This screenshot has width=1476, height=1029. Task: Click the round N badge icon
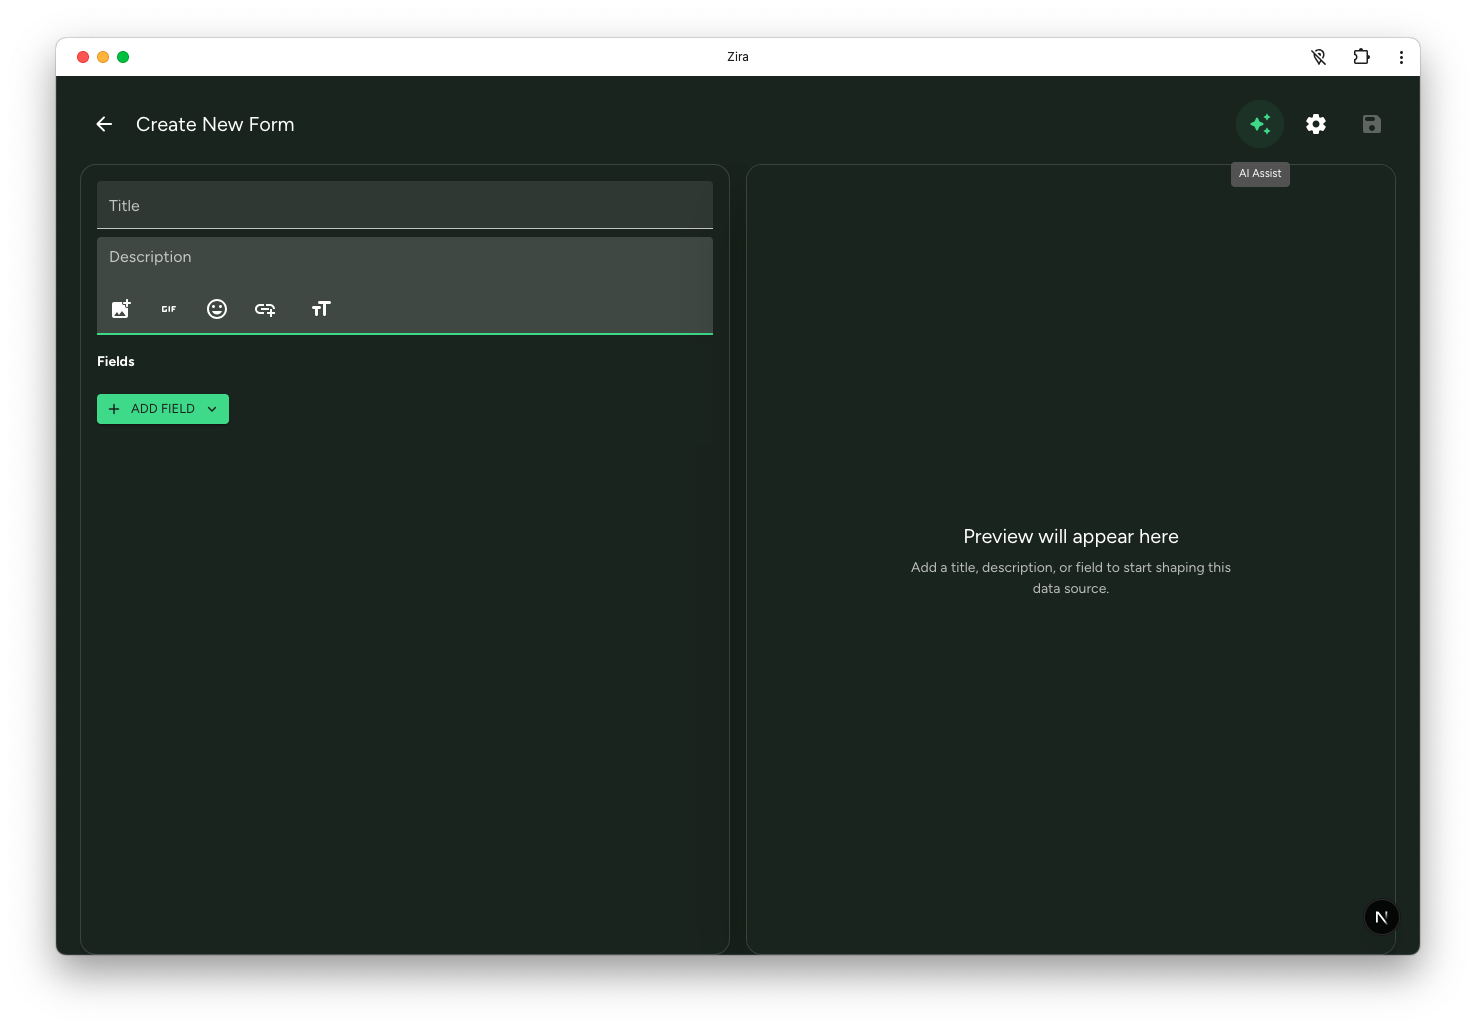click(1382, 917)
